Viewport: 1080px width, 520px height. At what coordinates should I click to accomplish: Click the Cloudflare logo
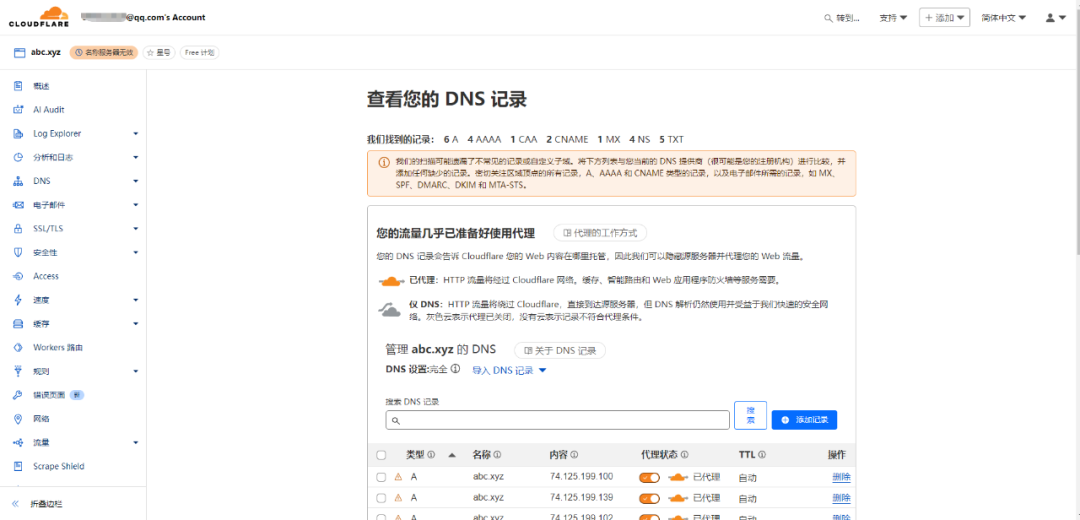point(39,17)
